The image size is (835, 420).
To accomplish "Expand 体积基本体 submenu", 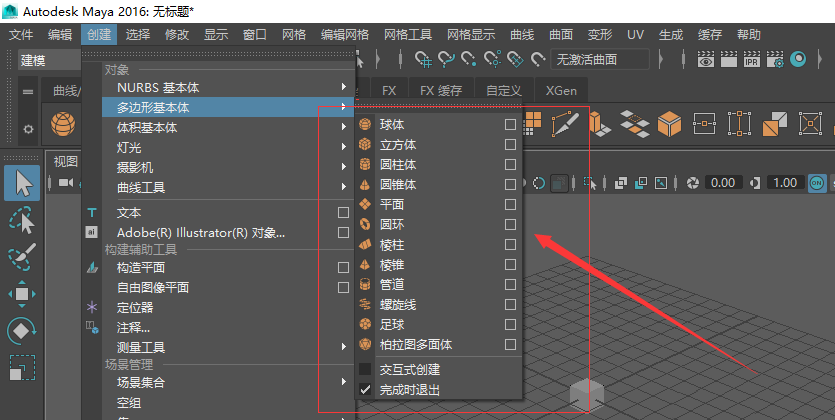I will pyautogui.click(x=228, y=127).
